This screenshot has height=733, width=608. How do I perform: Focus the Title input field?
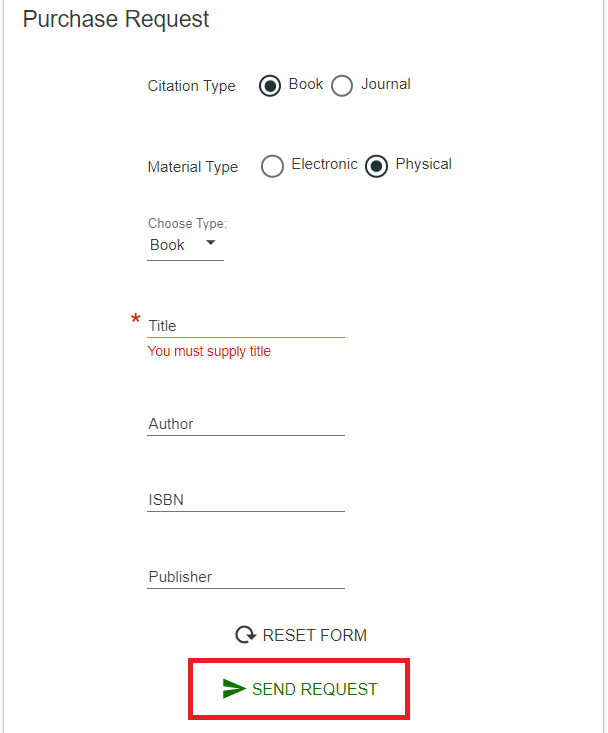coord(246,326)
